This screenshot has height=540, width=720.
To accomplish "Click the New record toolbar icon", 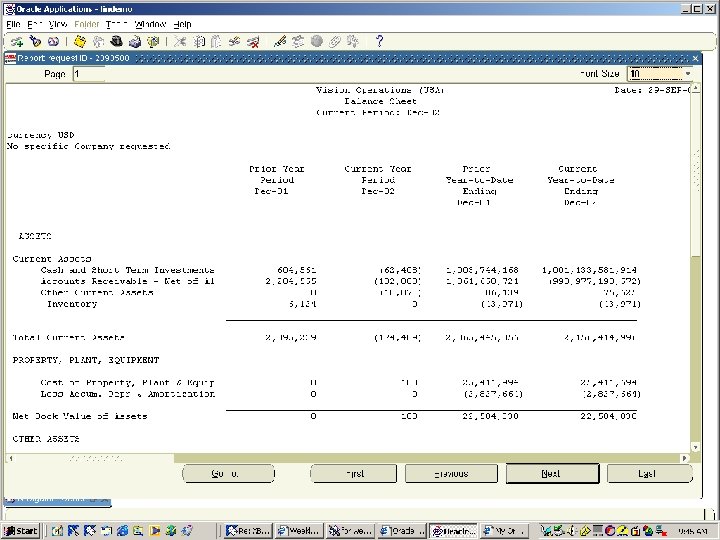I will (x=17, y=42).
